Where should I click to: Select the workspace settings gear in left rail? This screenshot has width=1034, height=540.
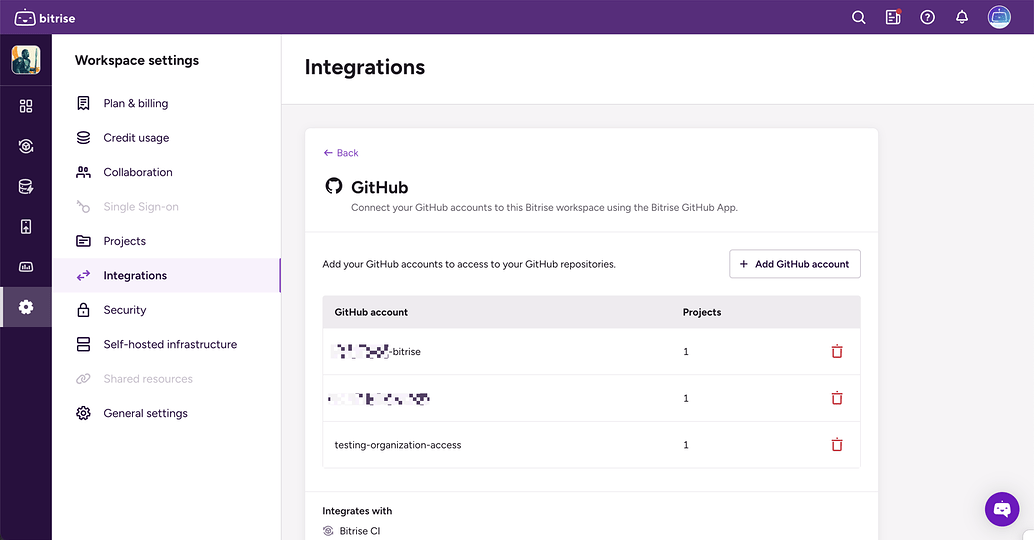pos(26,307)
